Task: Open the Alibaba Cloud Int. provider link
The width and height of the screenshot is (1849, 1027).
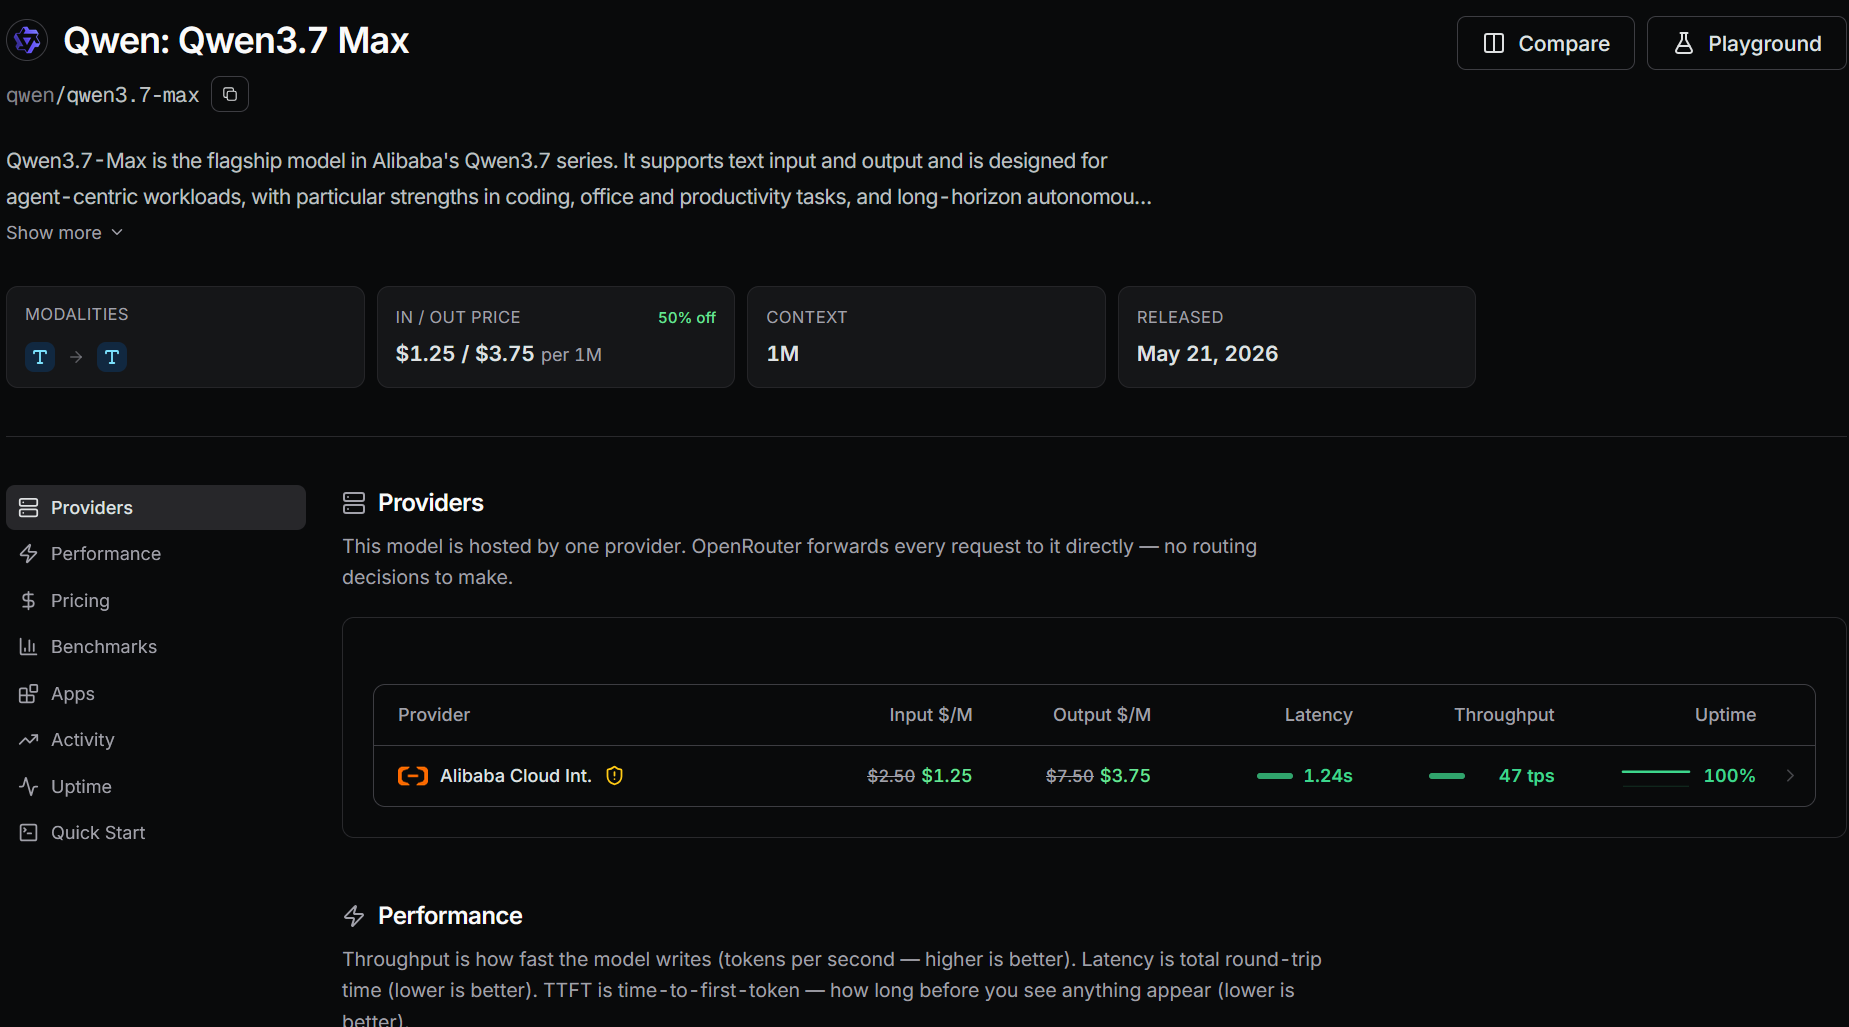Action: (516, 776)
